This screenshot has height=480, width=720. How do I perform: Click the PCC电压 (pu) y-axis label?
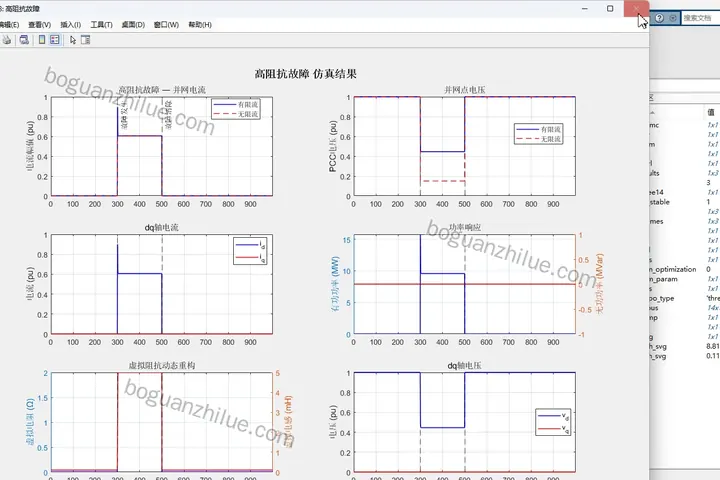point(332,146)
